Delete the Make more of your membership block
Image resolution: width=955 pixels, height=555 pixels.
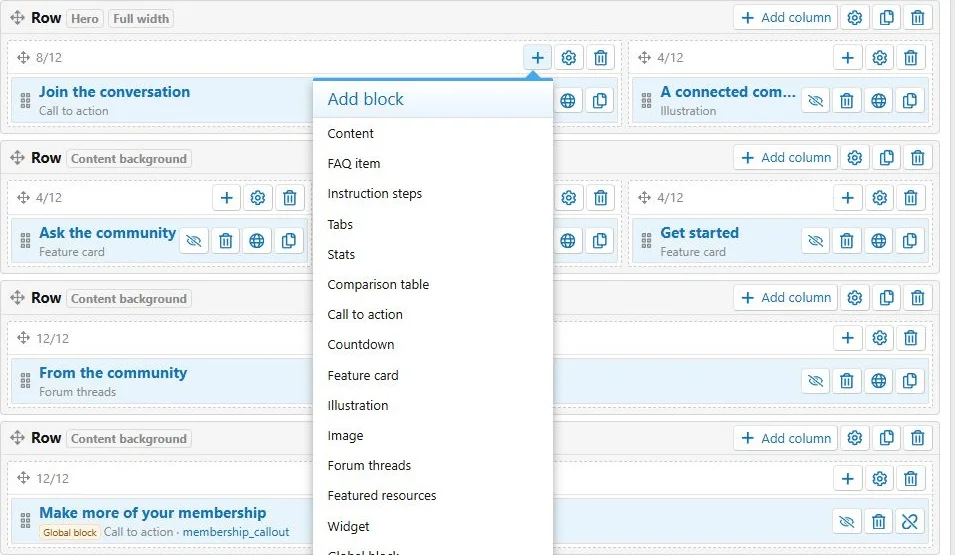[878, 521]
